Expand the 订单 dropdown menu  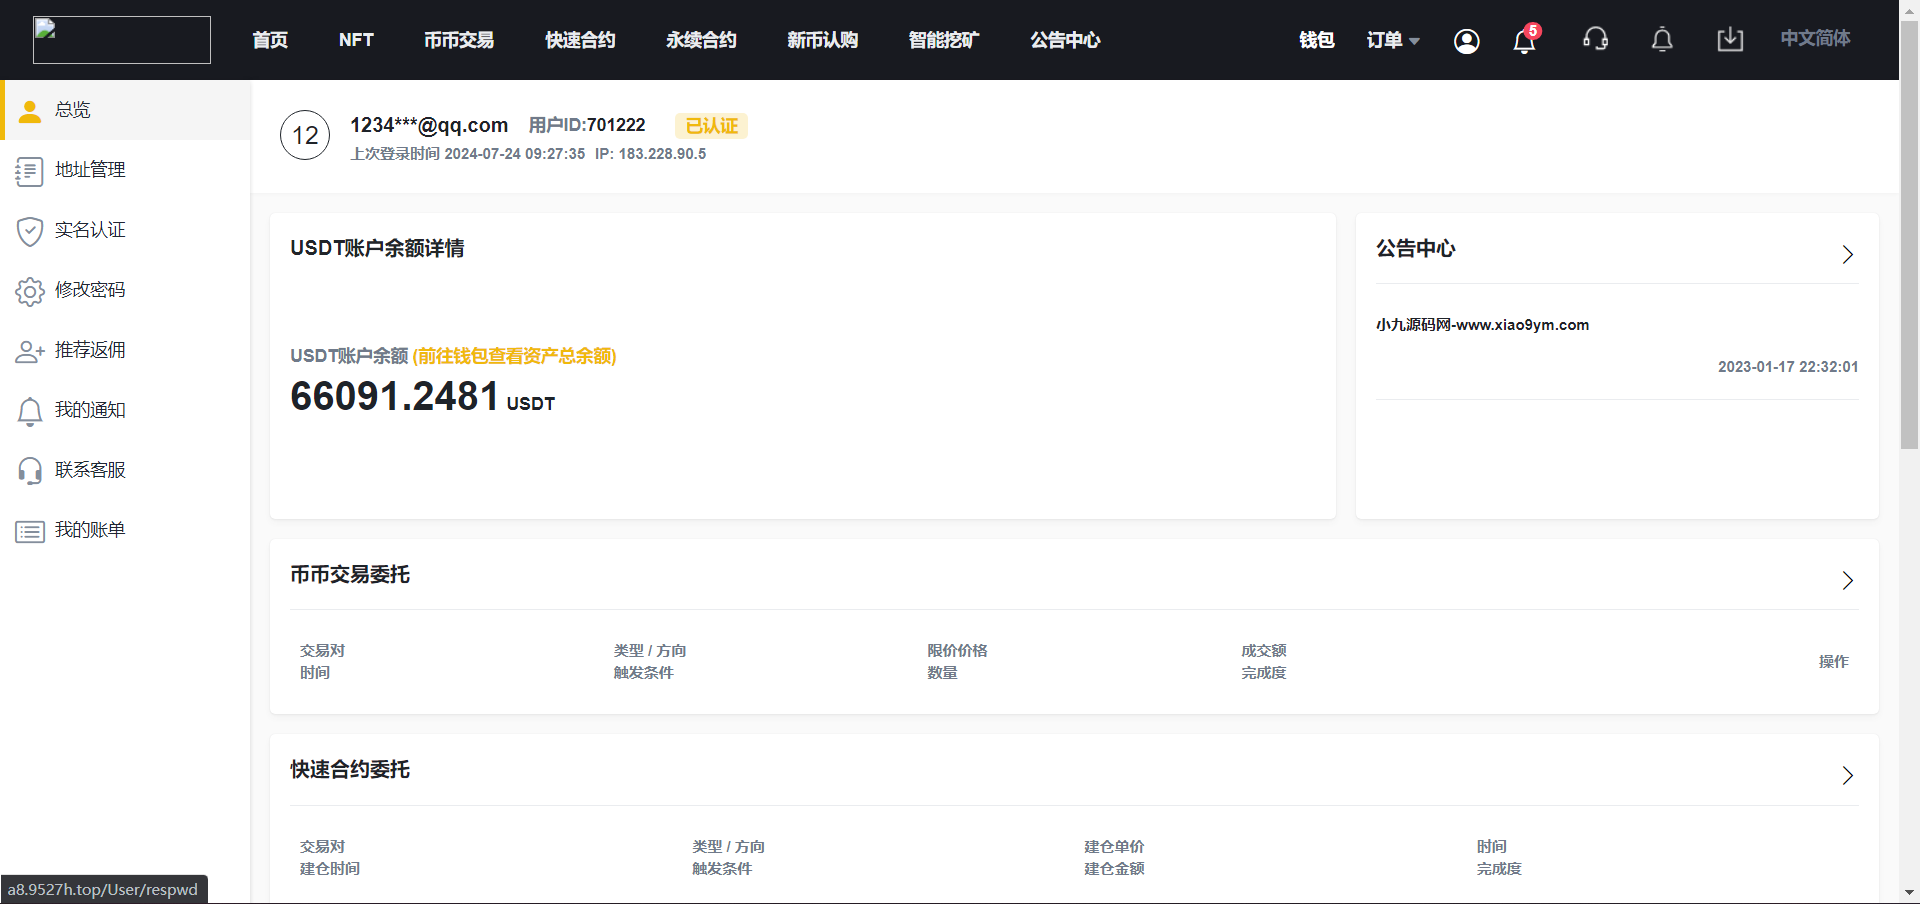coord(1392,40)
